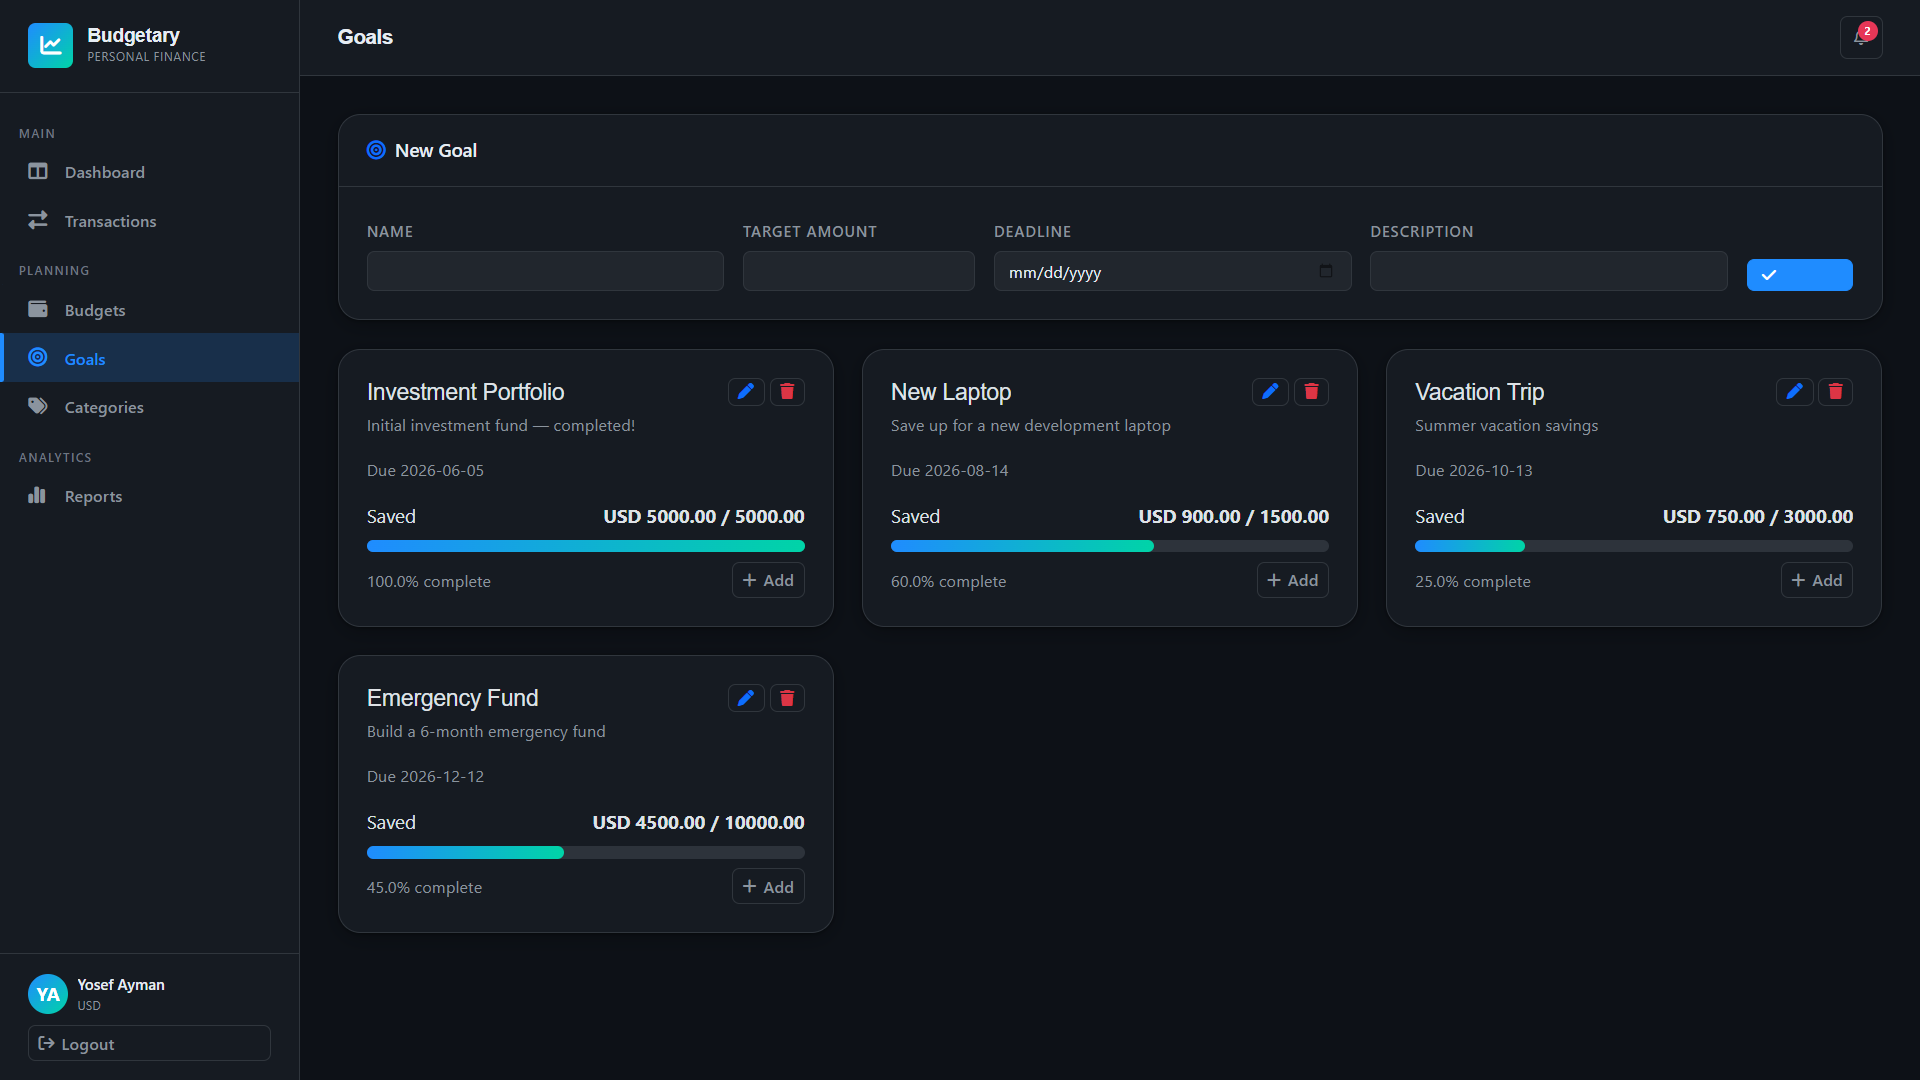The width and height of the screenshot is (1920, 1080).
Task: Add savings to Vacation Trip goal
Action: 1816,580
